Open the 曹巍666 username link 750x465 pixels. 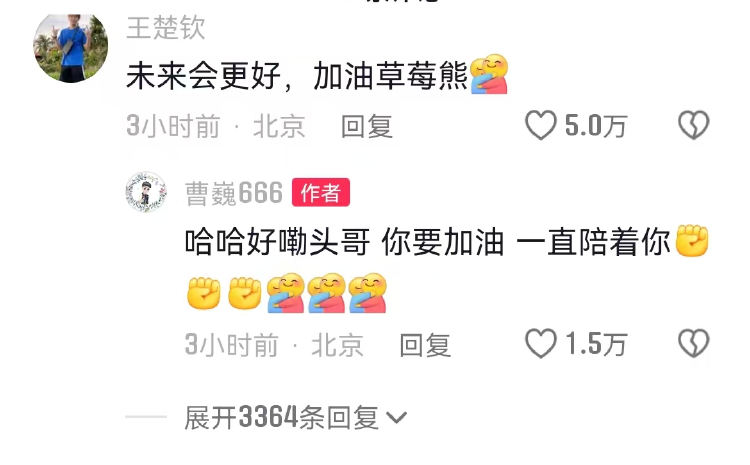tap(234, 193)
